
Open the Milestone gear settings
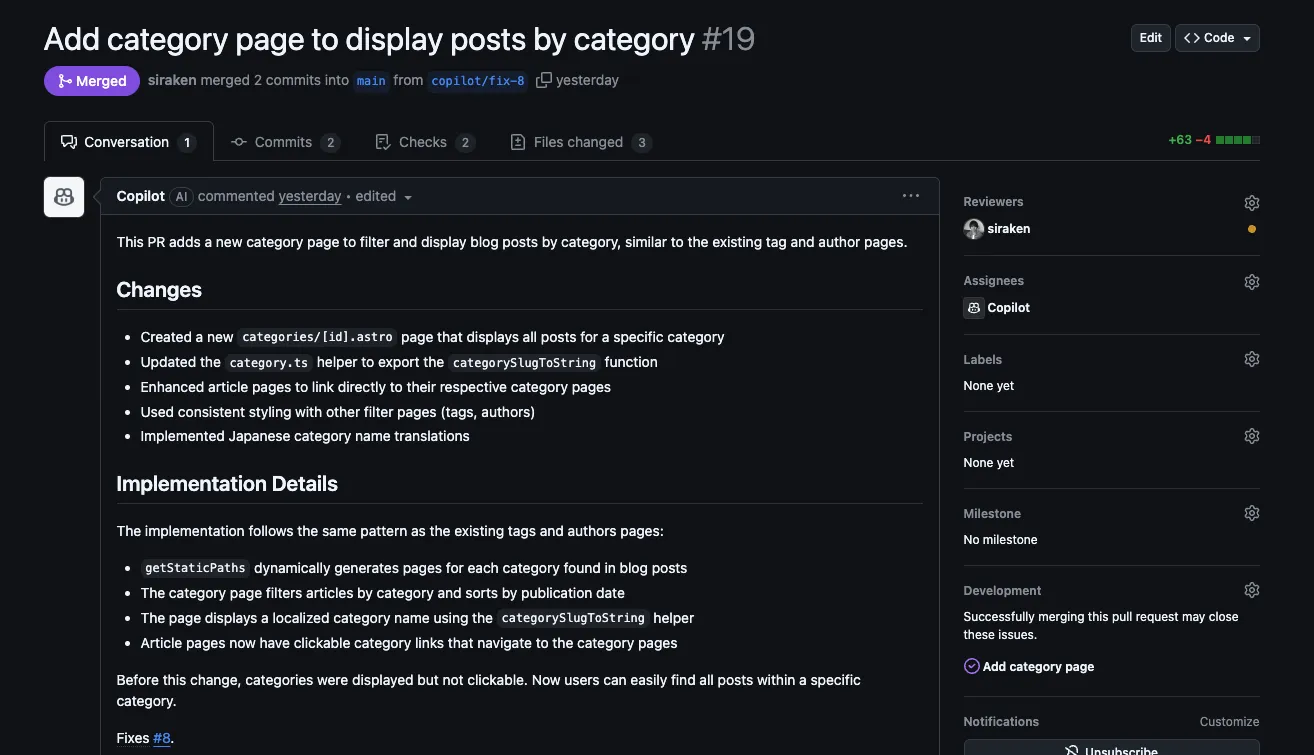coord(1251,513)
